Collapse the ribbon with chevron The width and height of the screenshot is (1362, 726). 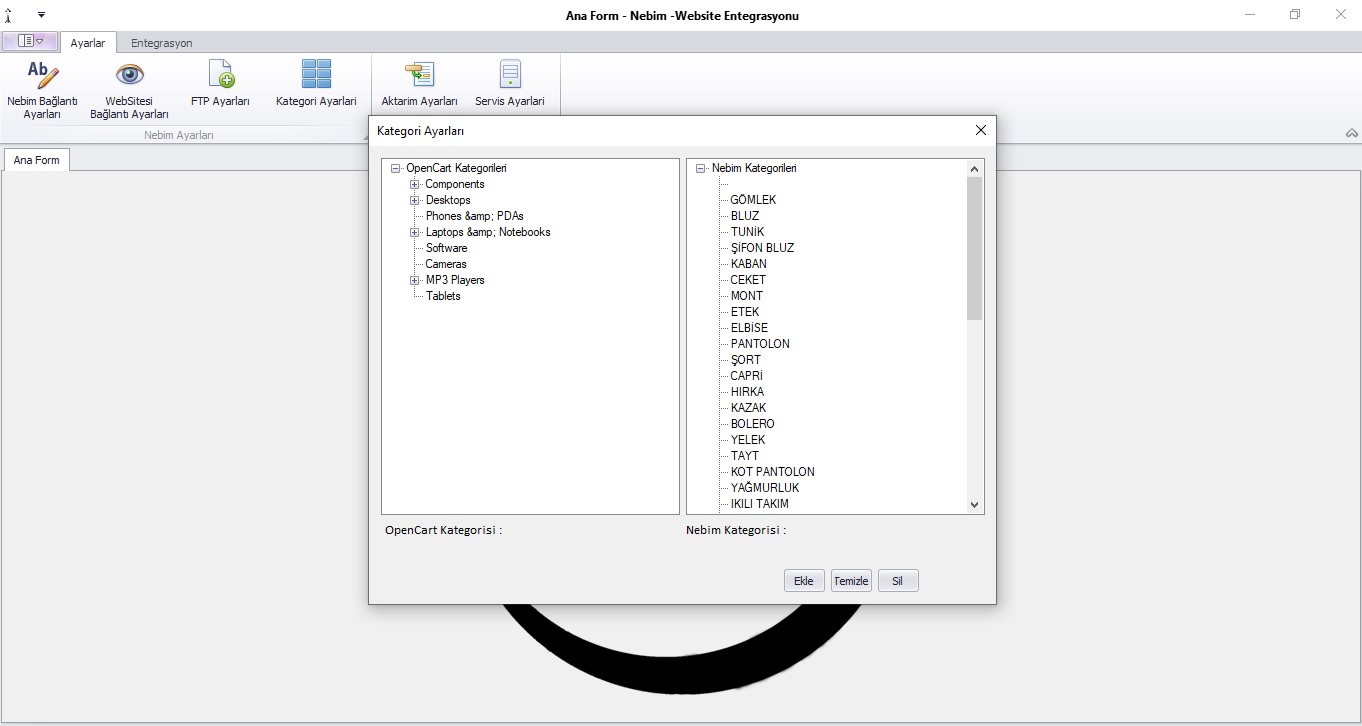click(1352, 133)
